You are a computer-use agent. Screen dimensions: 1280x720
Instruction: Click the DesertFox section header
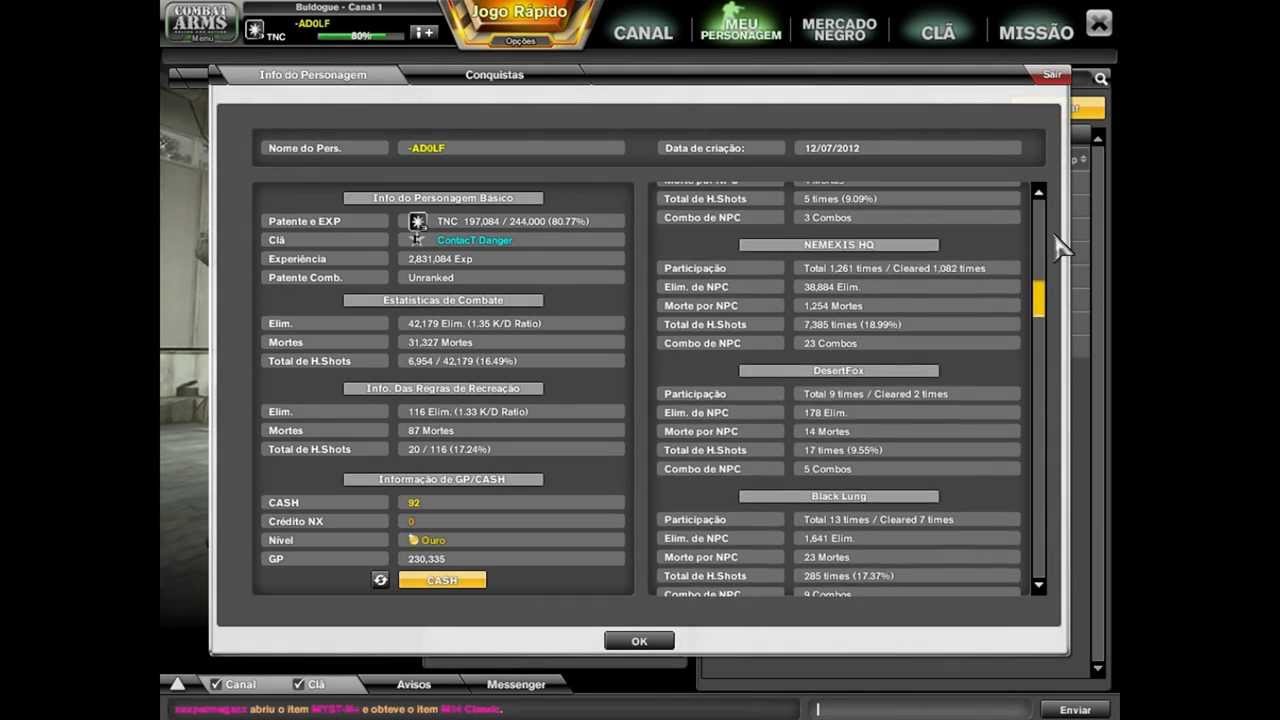coord(839,371)
